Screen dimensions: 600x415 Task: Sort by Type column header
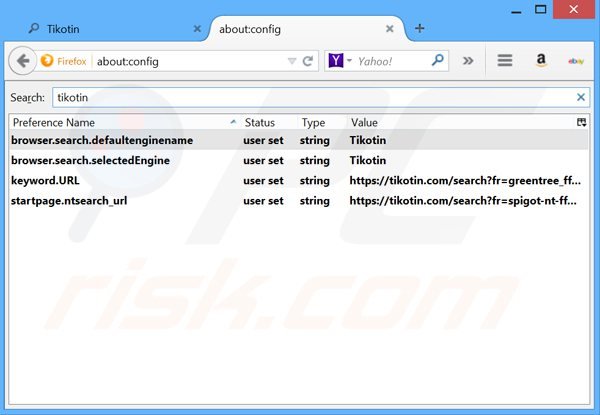(x=322, y=122)
